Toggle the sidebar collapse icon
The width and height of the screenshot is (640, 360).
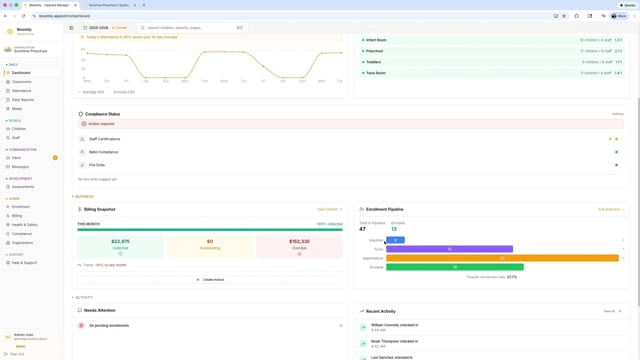click(x=71, y=28)
